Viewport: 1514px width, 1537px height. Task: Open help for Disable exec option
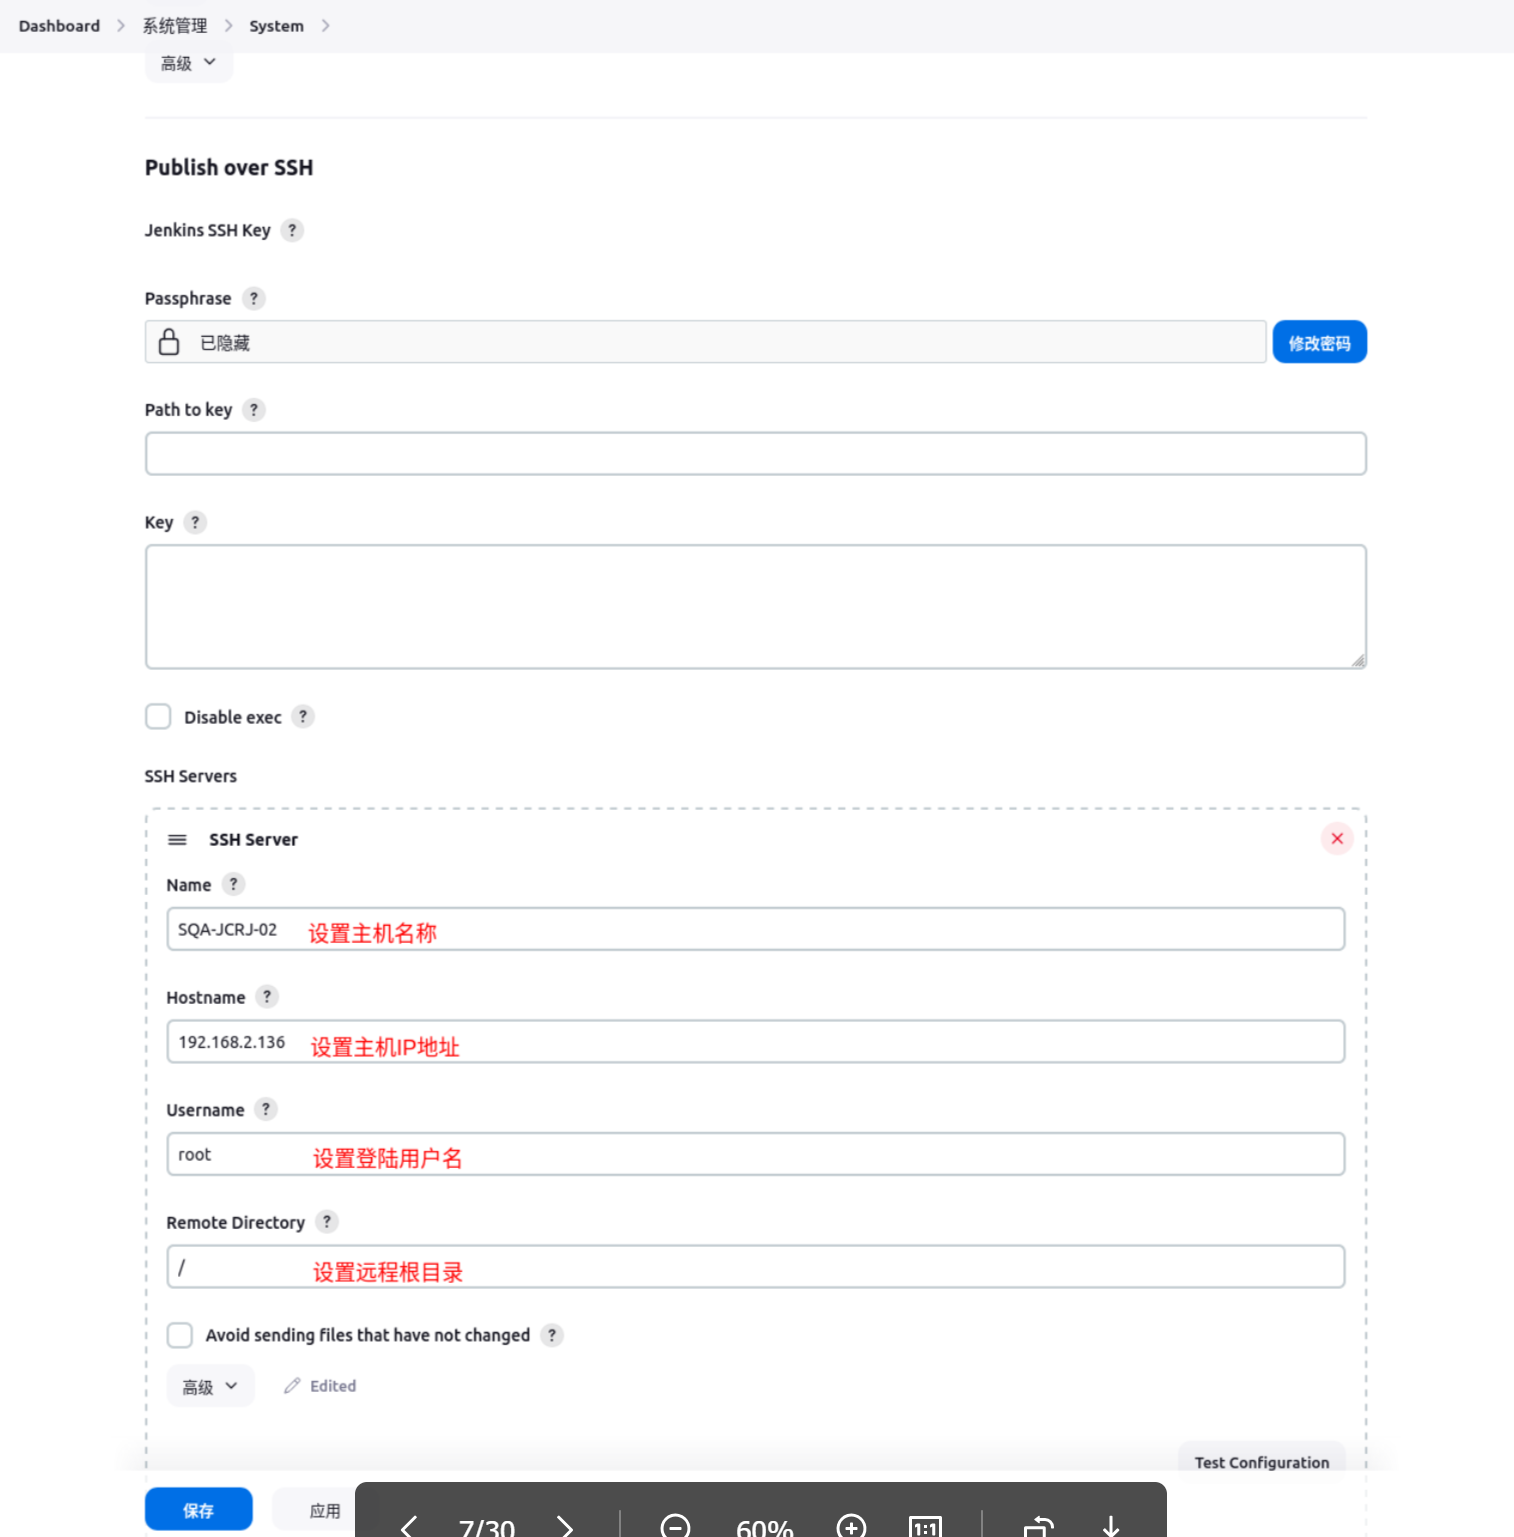click(x=303, y=716)
